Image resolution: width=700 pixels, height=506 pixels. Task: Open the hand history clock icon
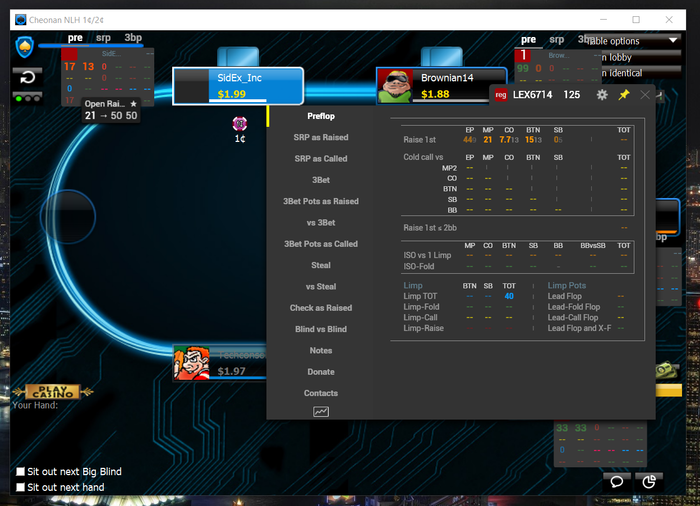click(649, 481)
